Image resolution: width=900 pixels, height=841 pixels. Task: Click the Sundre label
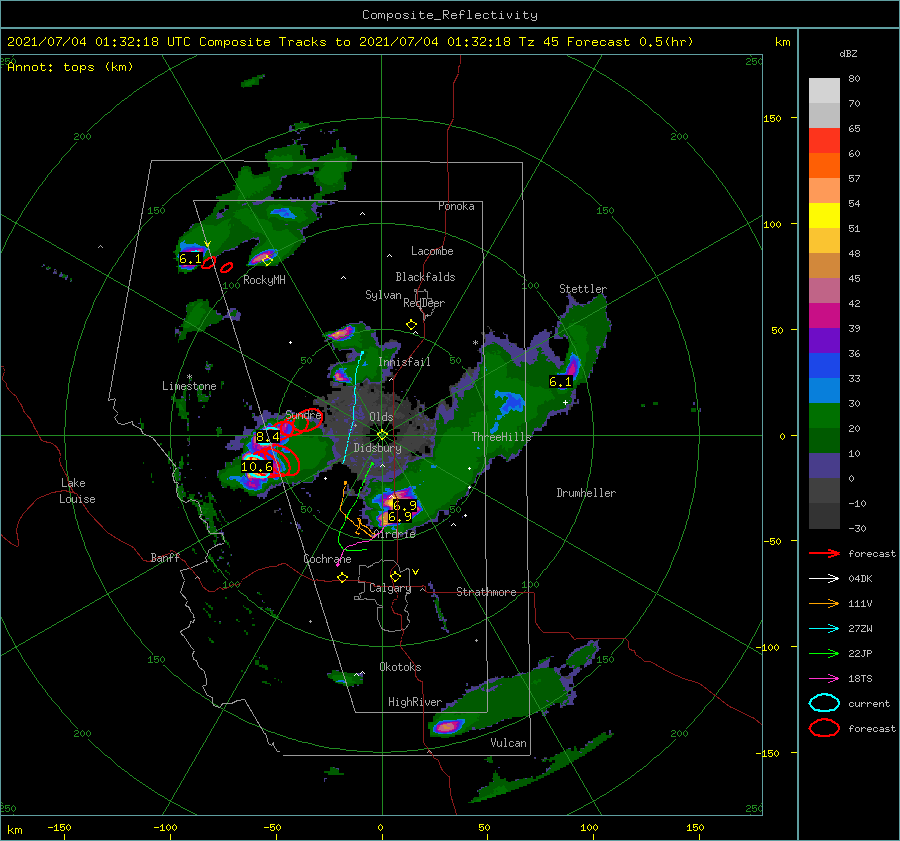tap(303, 414)
